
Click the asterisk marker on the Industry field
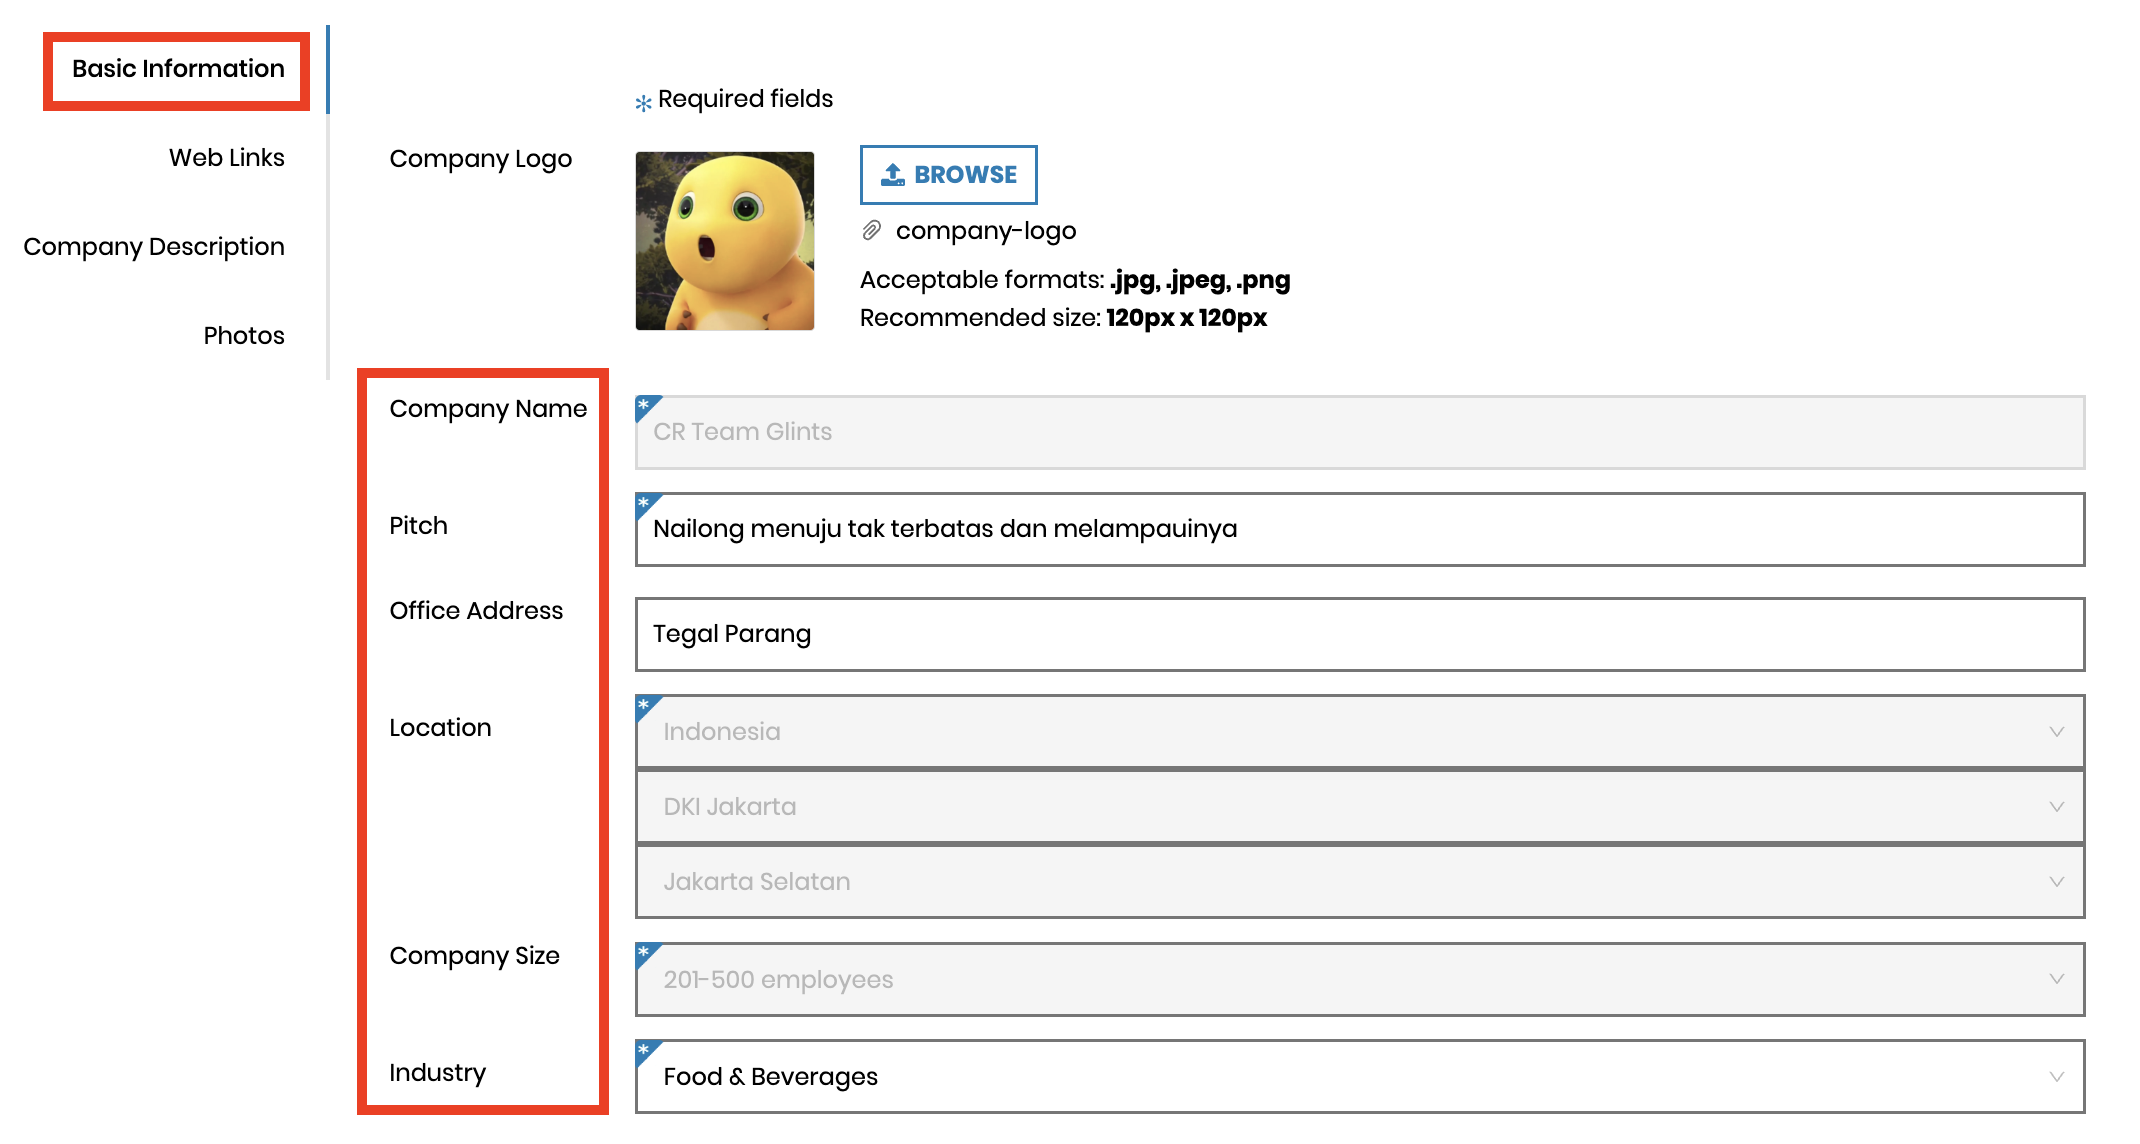tap(645, 1050)
